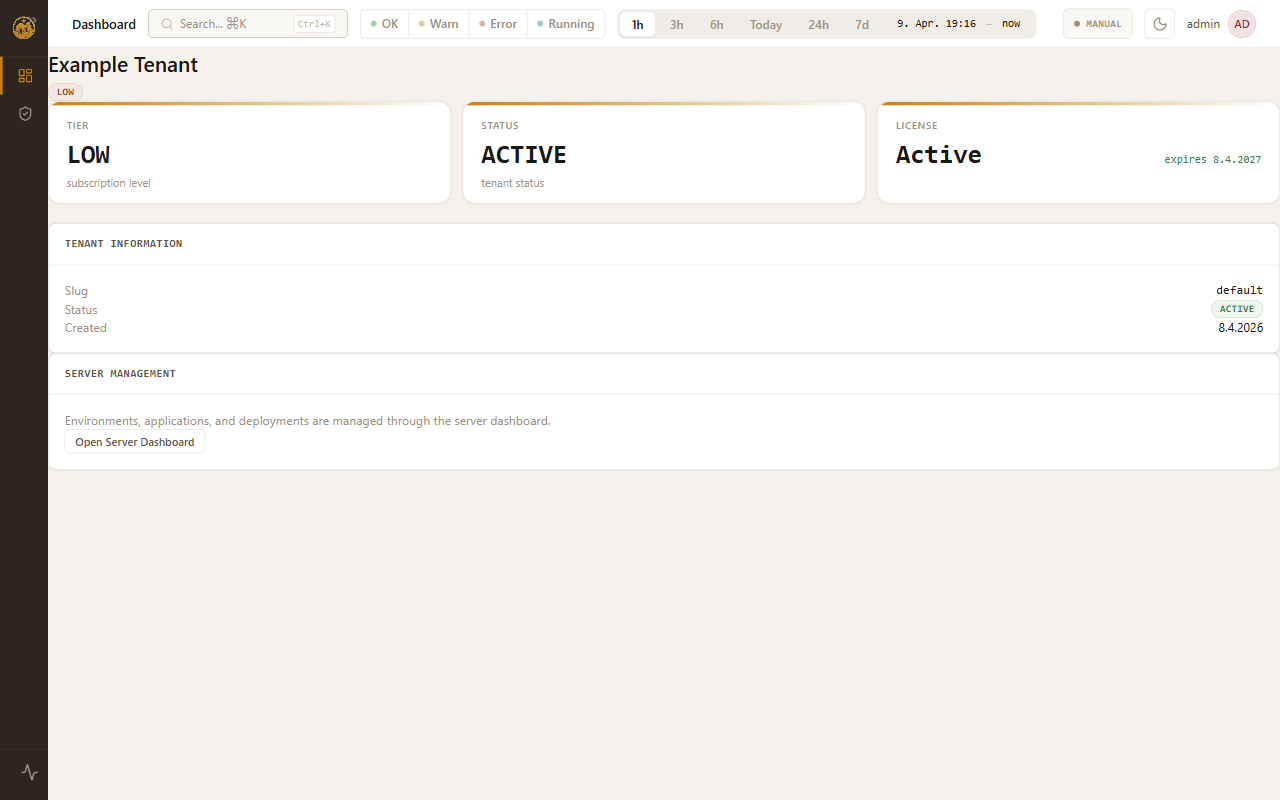This screenshot has height=800, width=1280.
Task: Open the admin user menu
Action: (1203, 24)
